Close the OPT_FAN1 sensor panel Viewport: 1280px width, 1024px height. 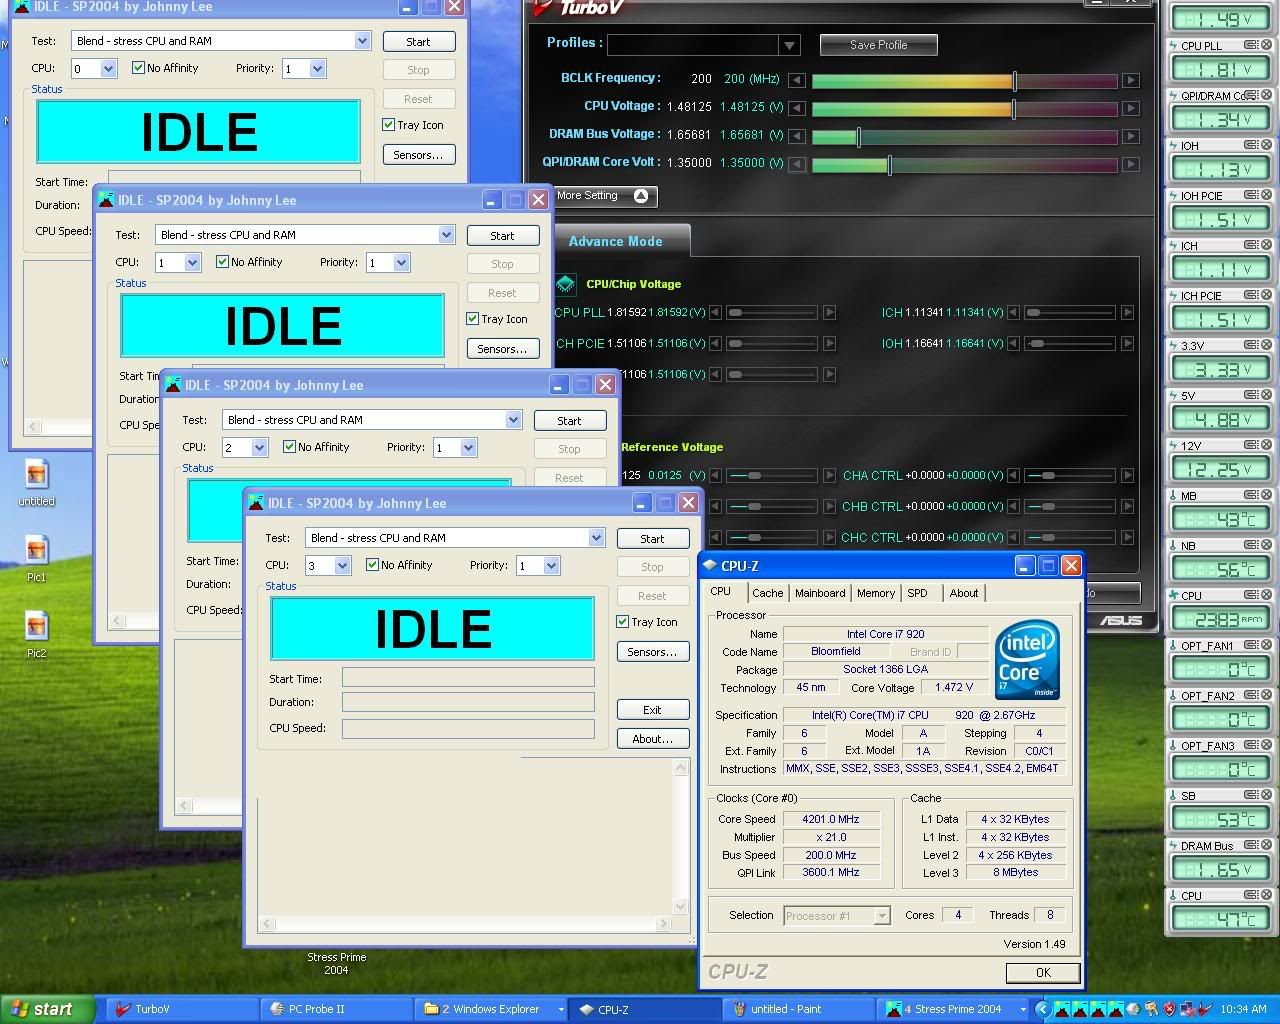[1267, 645]
